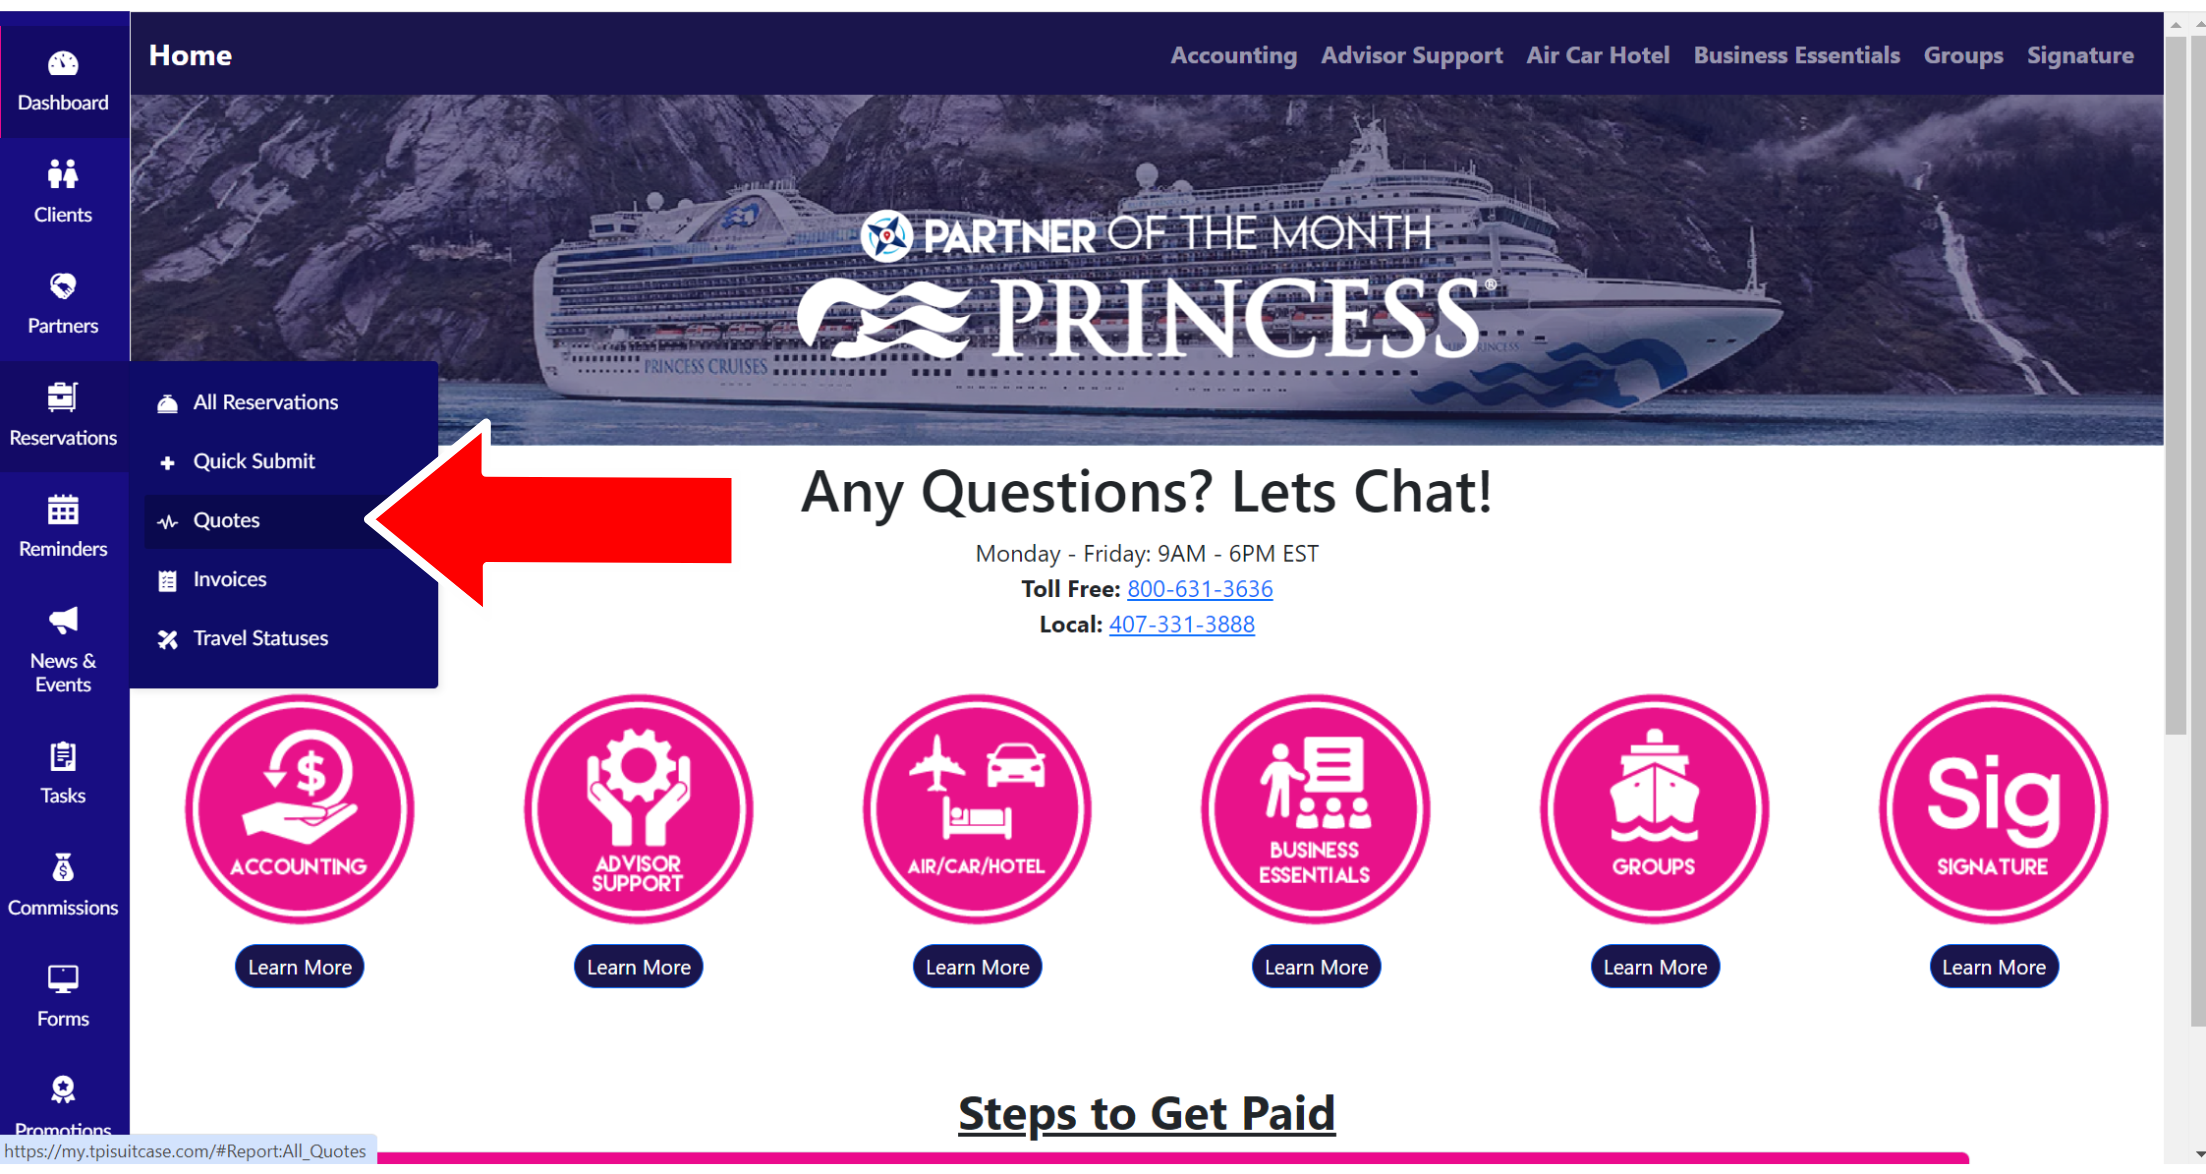The width and height of the screenshot is (2206, 1174).
Task: Go to the Partners sidebar icon
Action: click(62, 287)
